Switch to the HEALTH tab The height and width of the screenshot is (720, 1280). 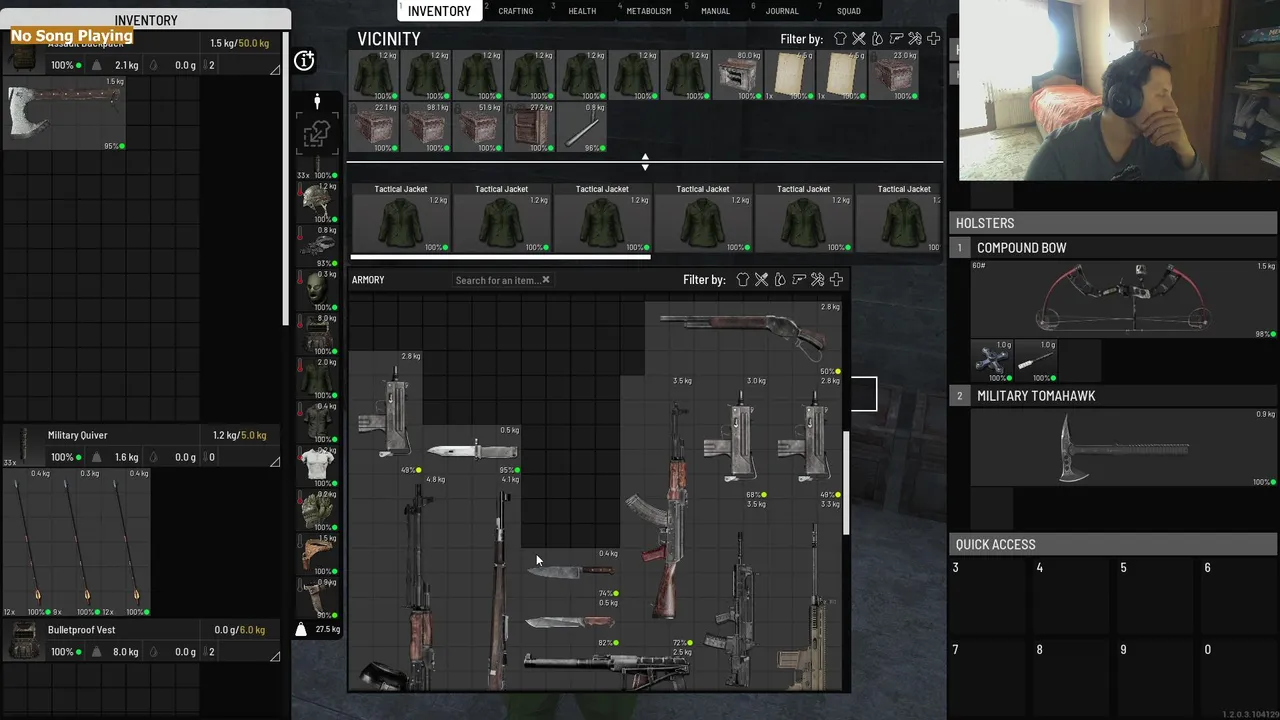tap(582, 11)
